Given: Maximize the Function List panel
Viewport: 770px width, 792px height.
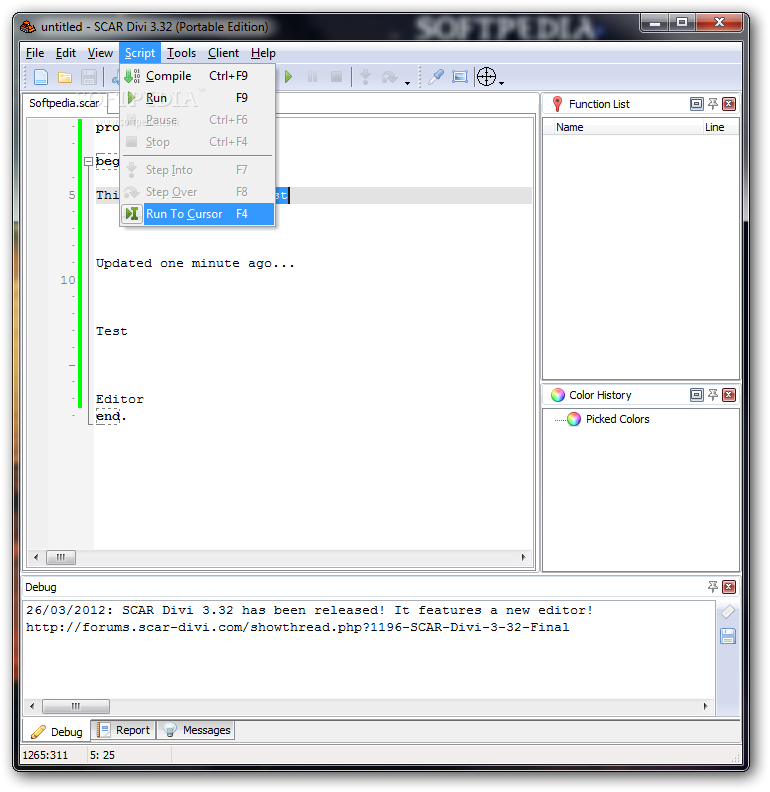Looking at the screenshot, I should (x=696, y=104).
